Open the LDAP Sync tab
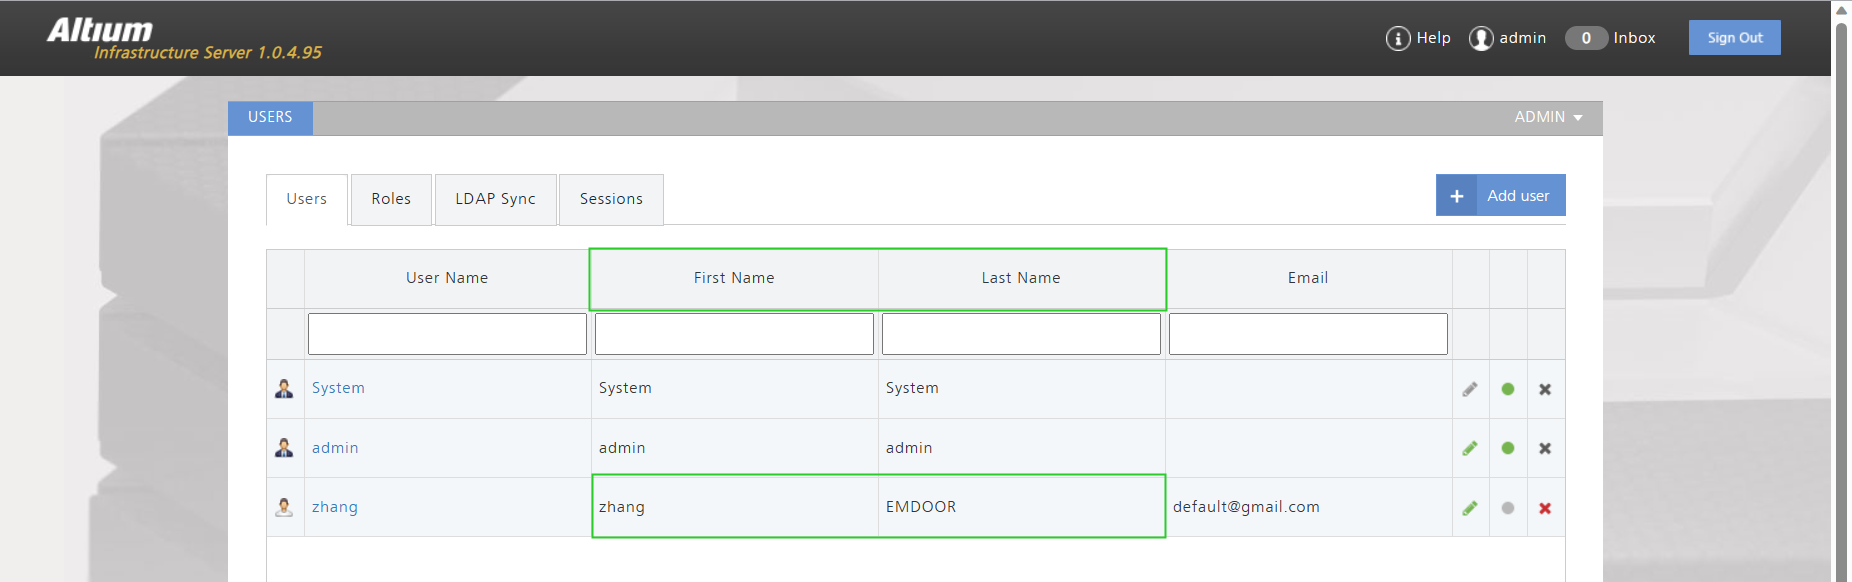Screen dimensions: 1852x582 click(495, 199)
